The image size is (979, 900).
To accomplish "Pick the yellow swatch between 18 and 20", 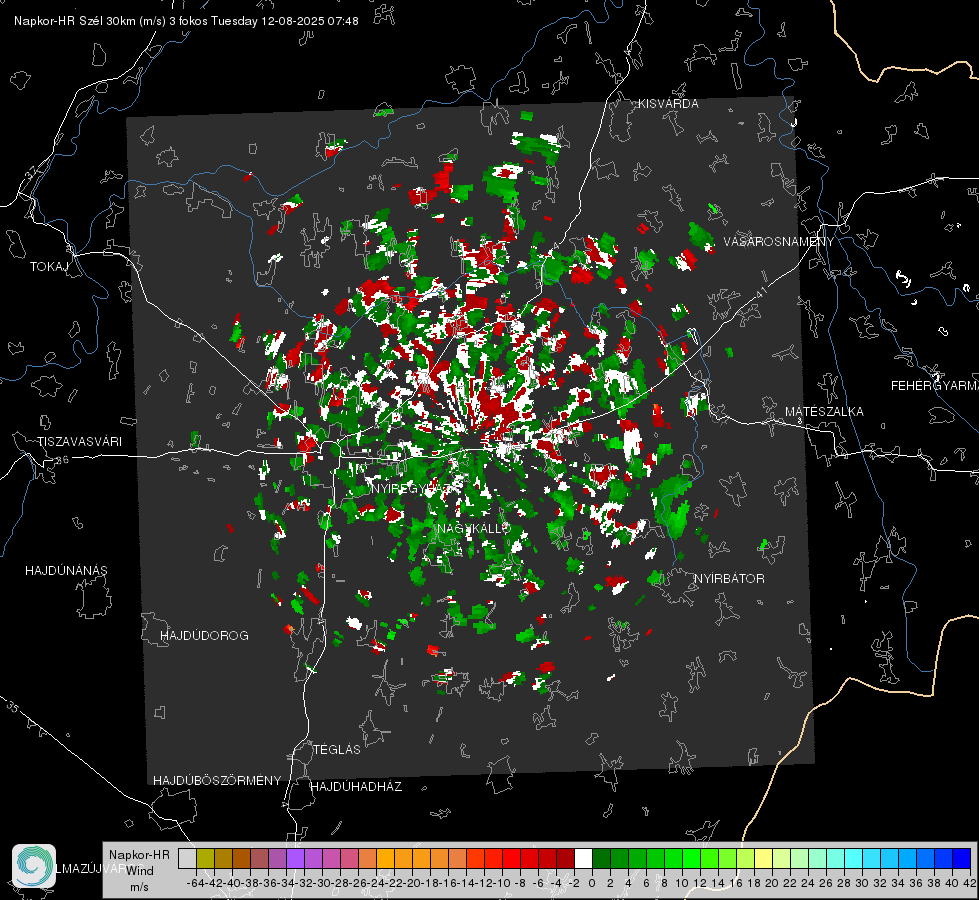I will 763,858.
